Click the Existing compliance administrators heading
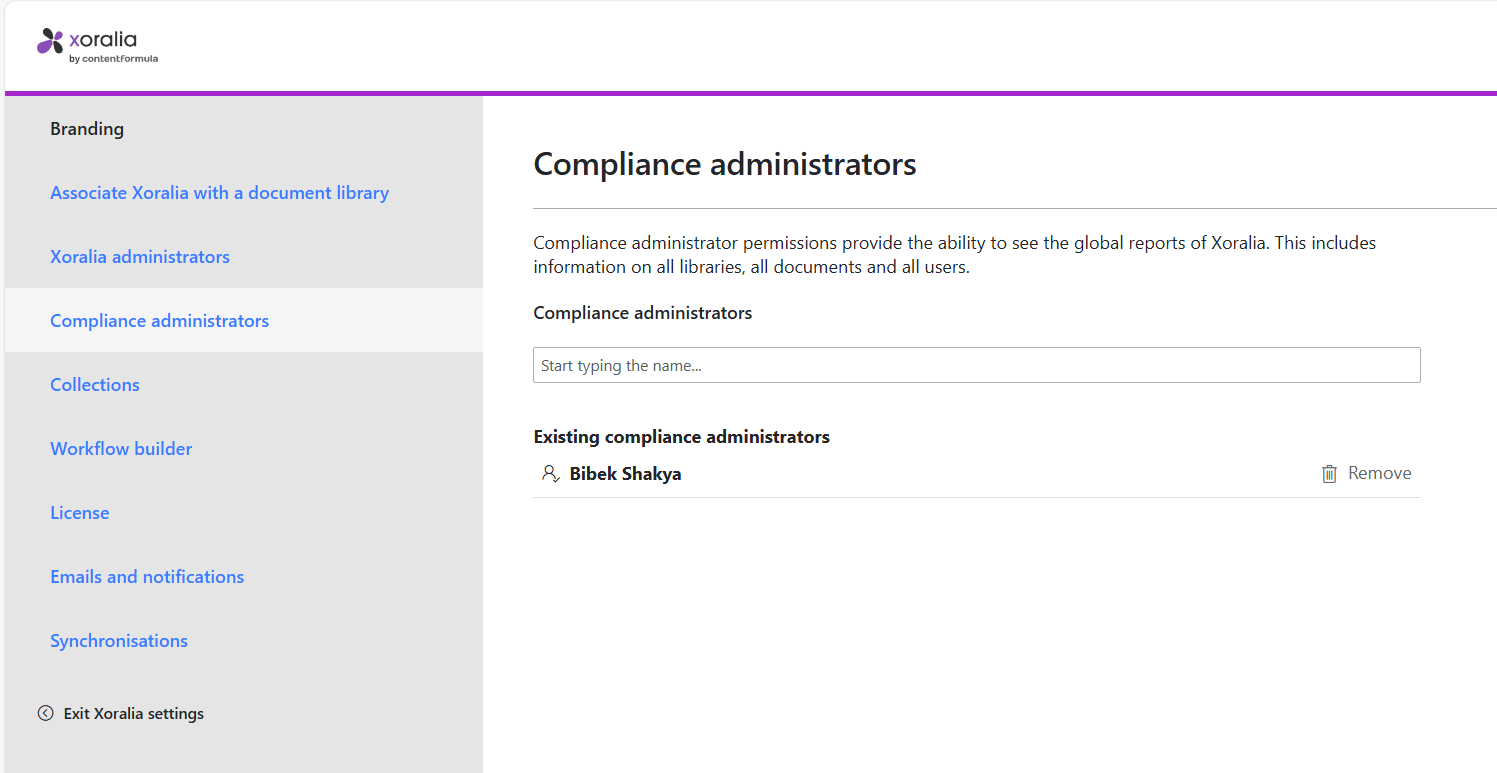 (x=681, y=436)
